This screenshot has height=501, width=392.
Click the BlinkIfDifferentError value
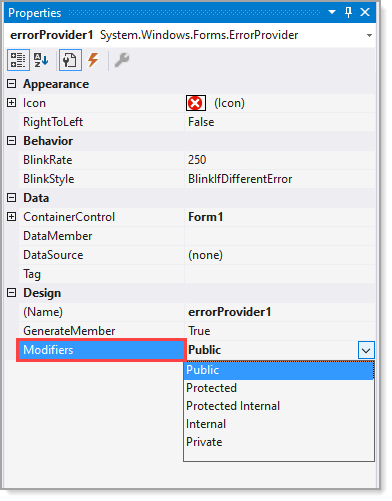coord(240,179)
